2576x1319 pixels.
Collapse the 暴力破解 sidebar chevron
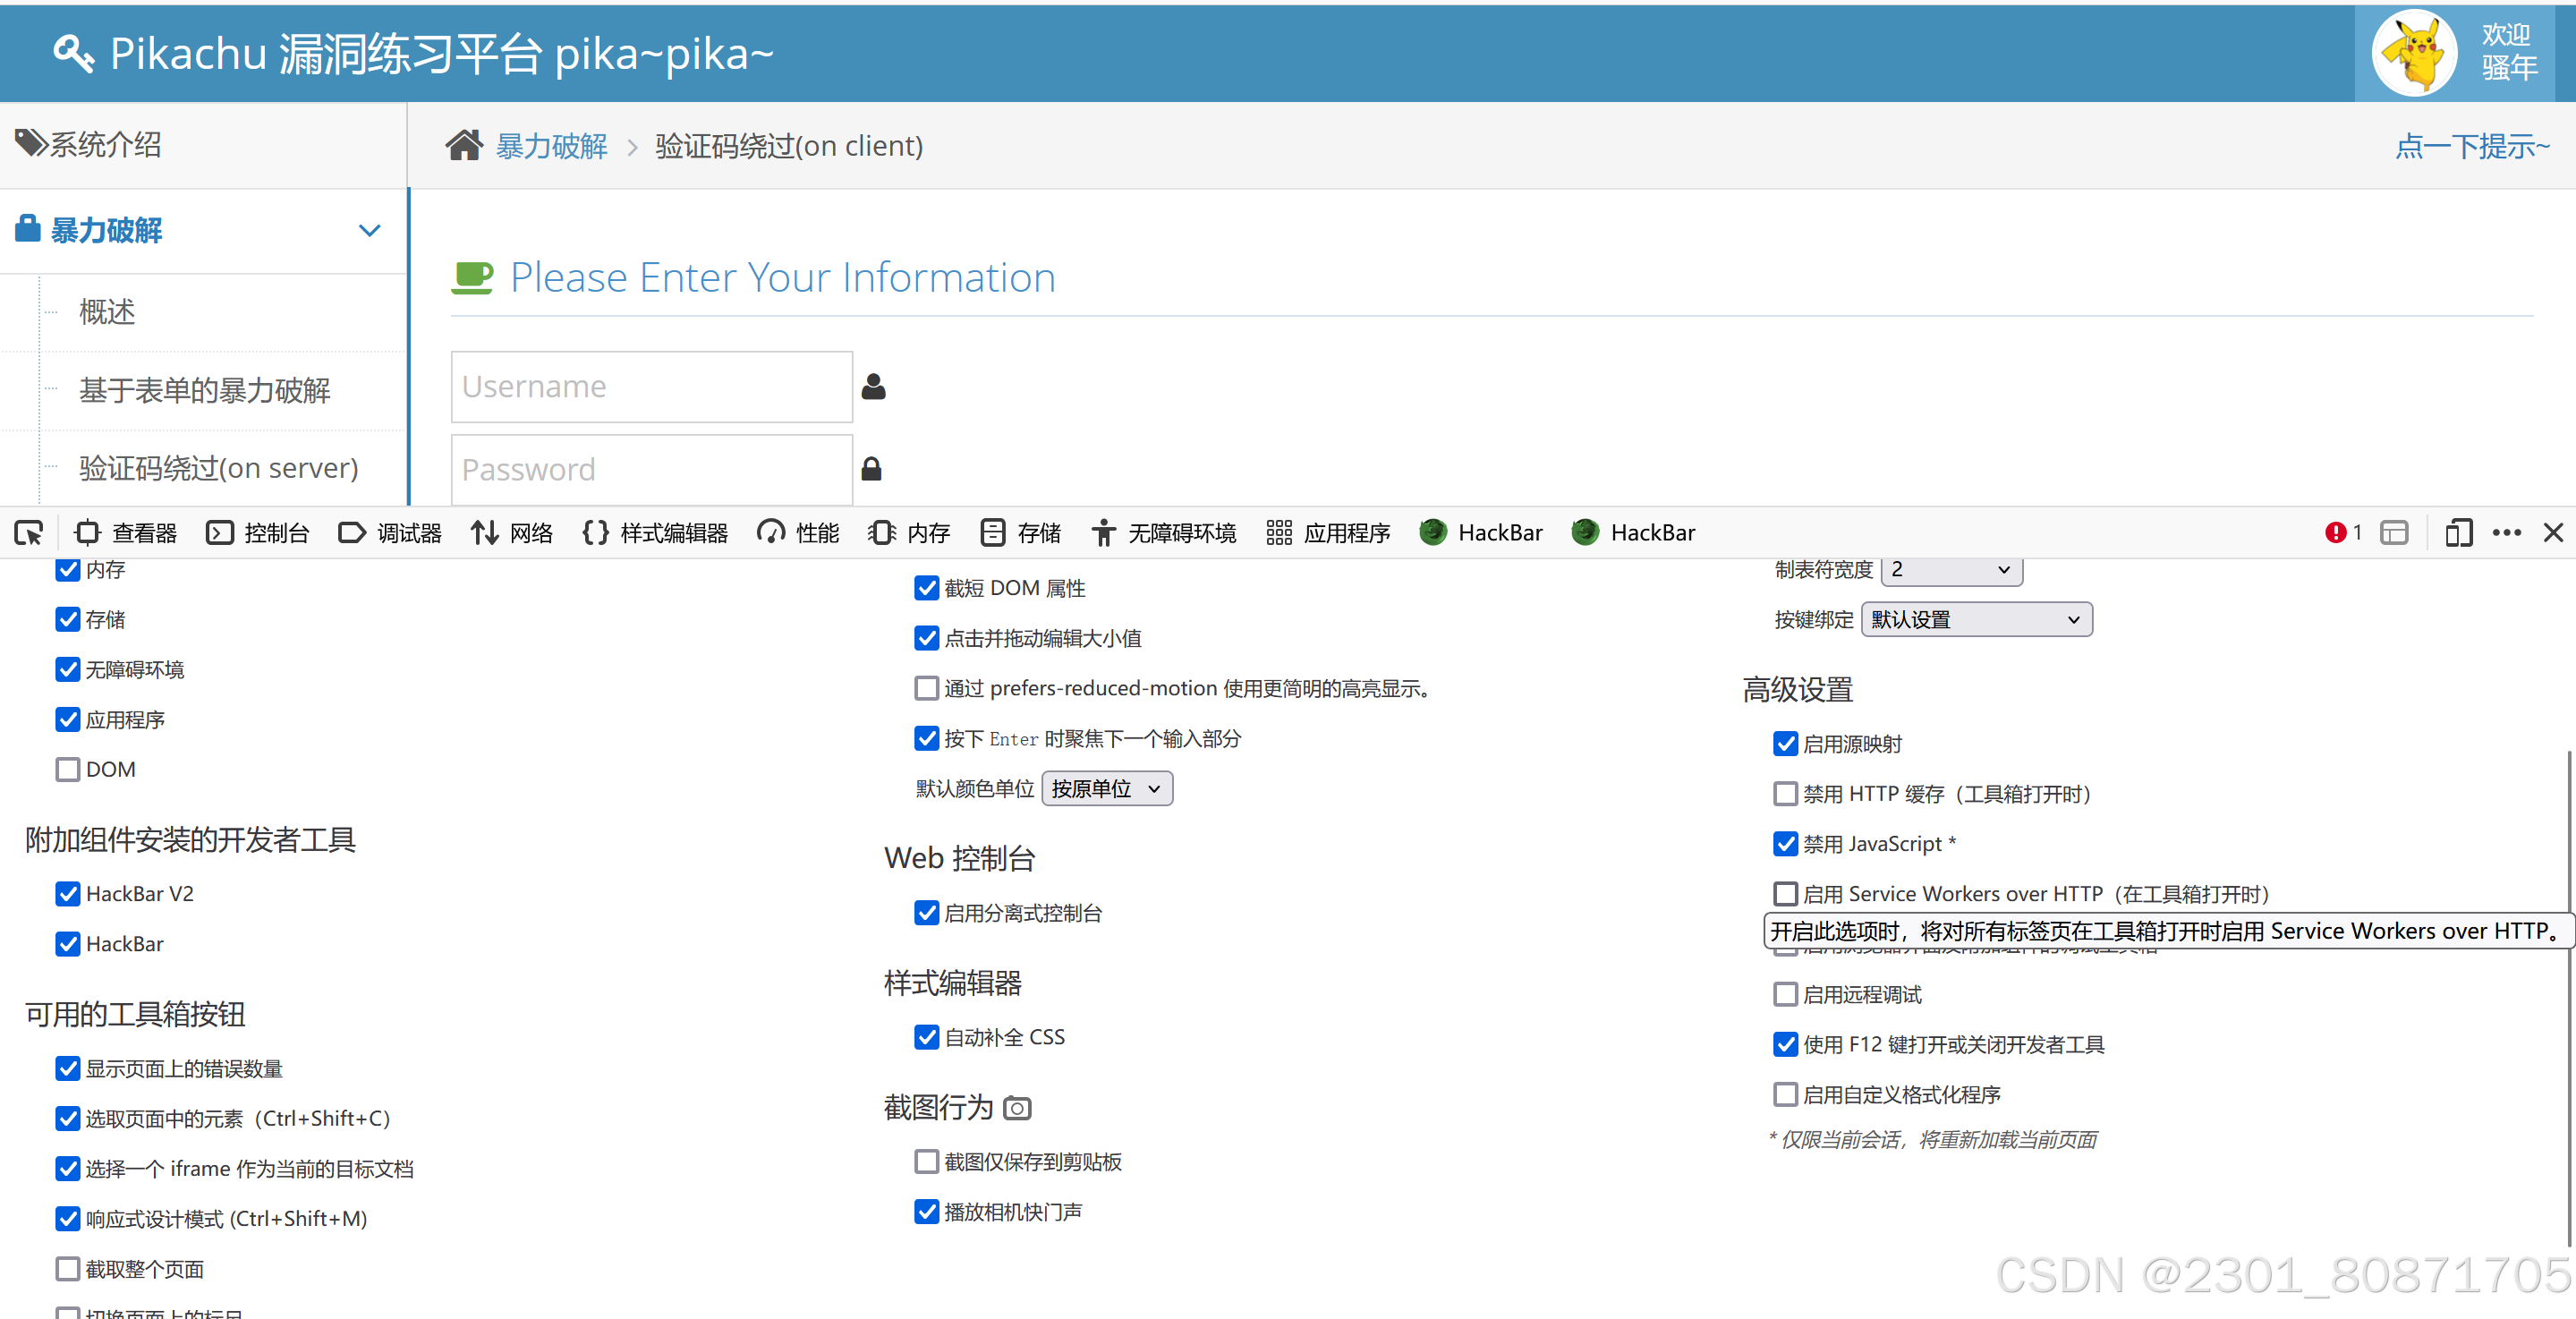pyautogui.click(x=369, y=231)
